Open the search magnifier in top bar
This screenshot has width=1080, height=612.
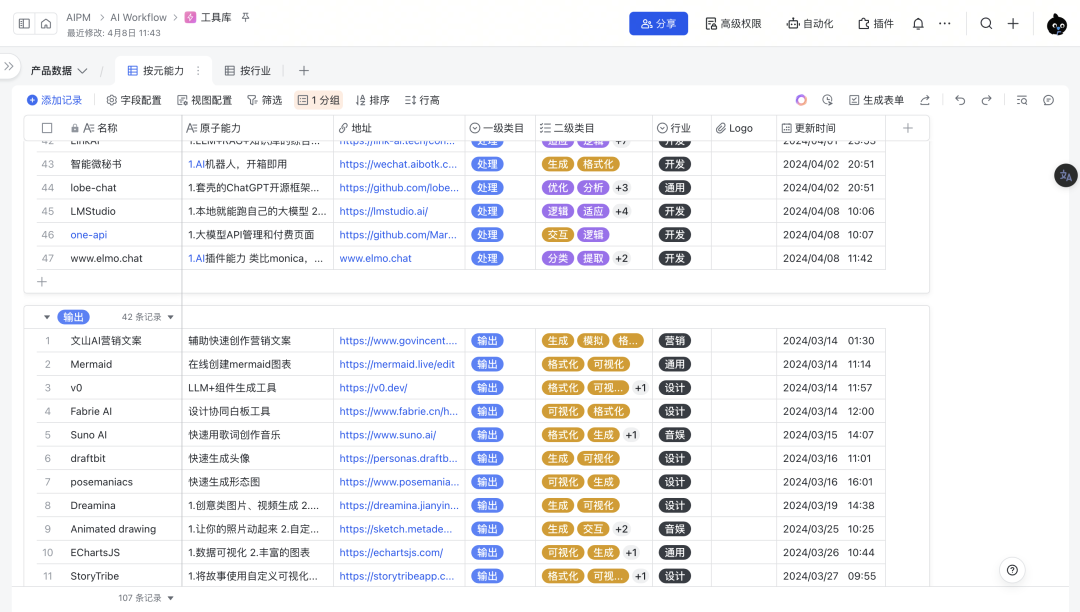click(x=986, y=24)
